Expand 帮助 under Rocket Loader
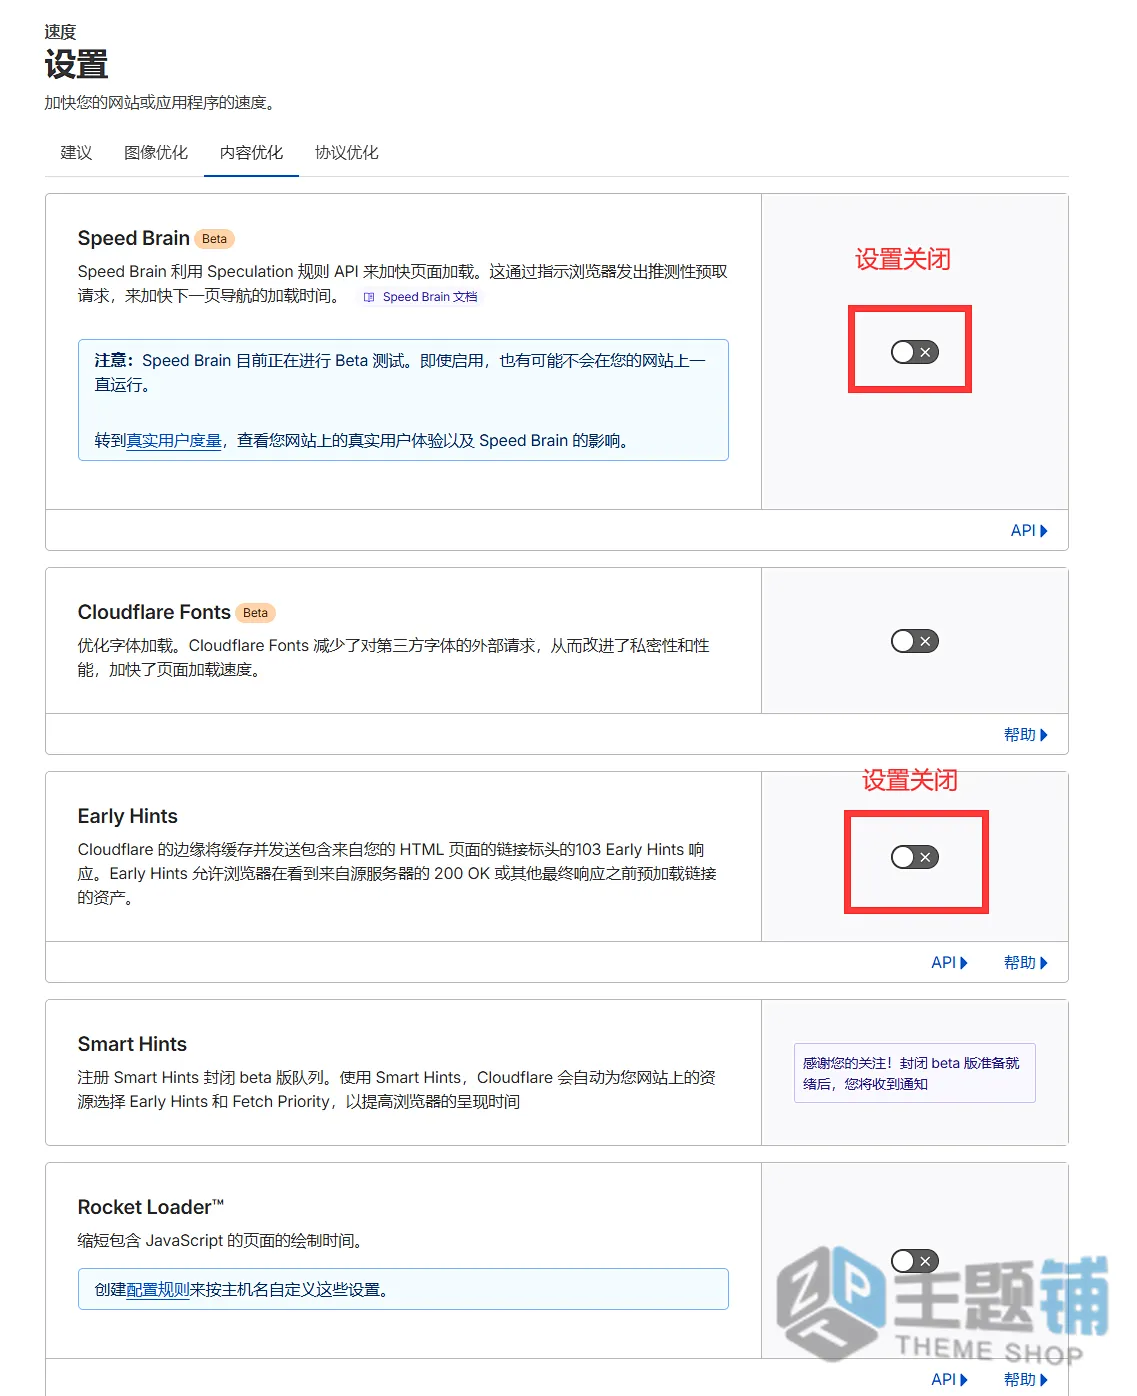The image size is (1137, 1396). (x=1026, y=1379)
